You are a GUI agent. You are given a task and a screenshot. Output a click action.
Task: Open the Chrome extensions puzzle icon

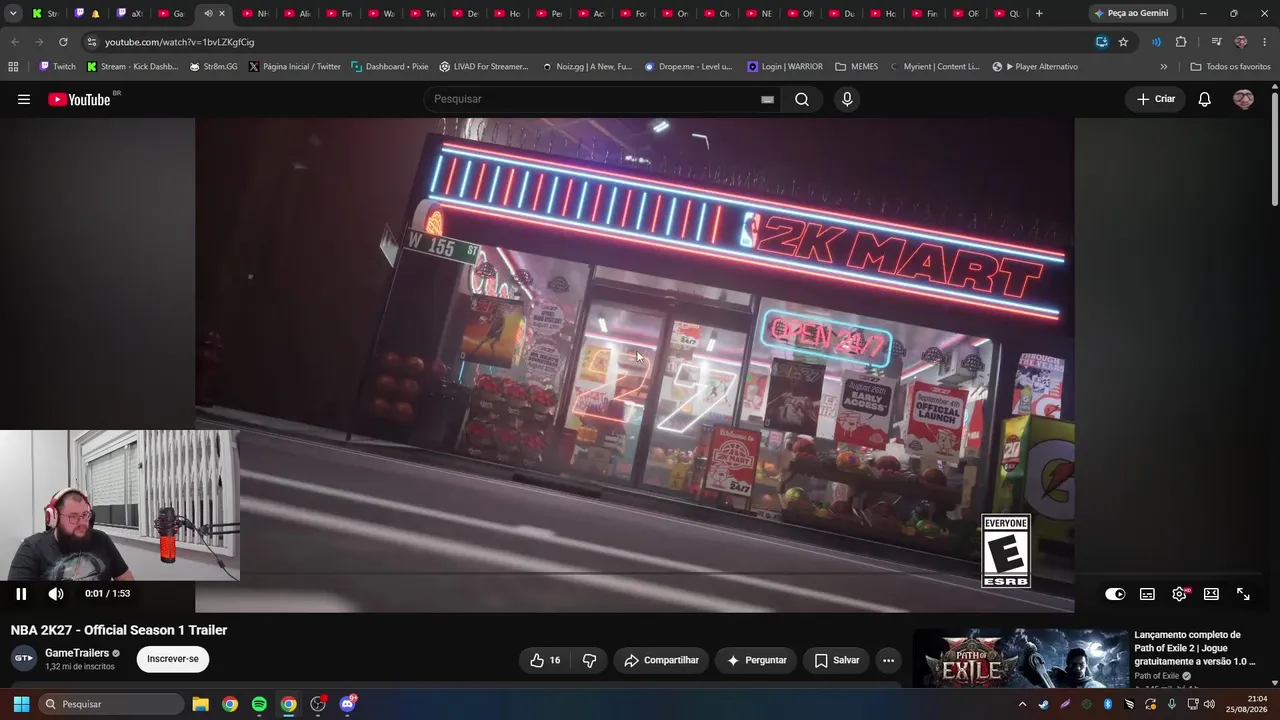(1181, 42)
